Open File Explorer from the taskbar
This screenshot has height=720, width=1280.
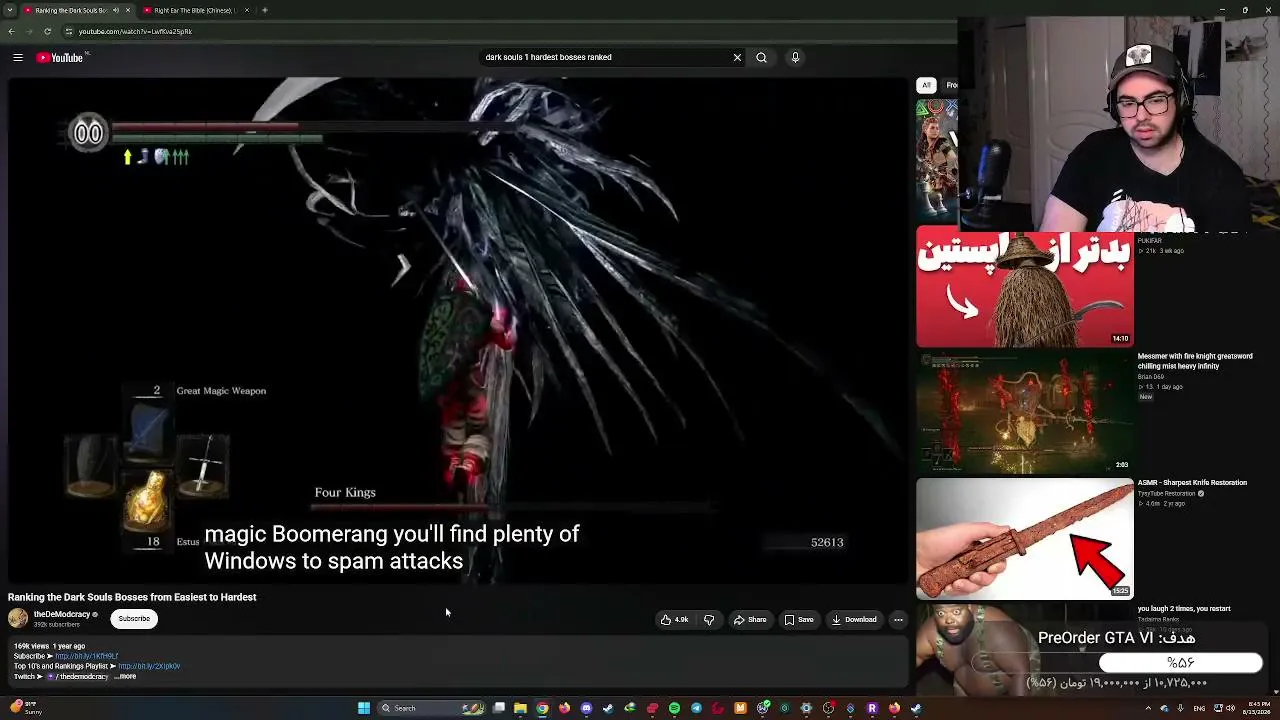[520, 708]
